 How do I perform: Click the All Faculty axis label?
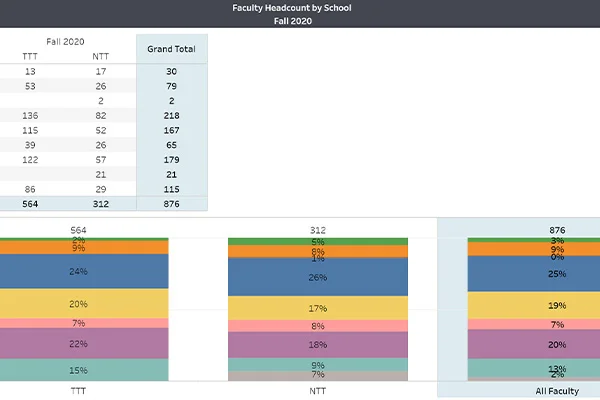pyautogui.click(x=557, y=392)
